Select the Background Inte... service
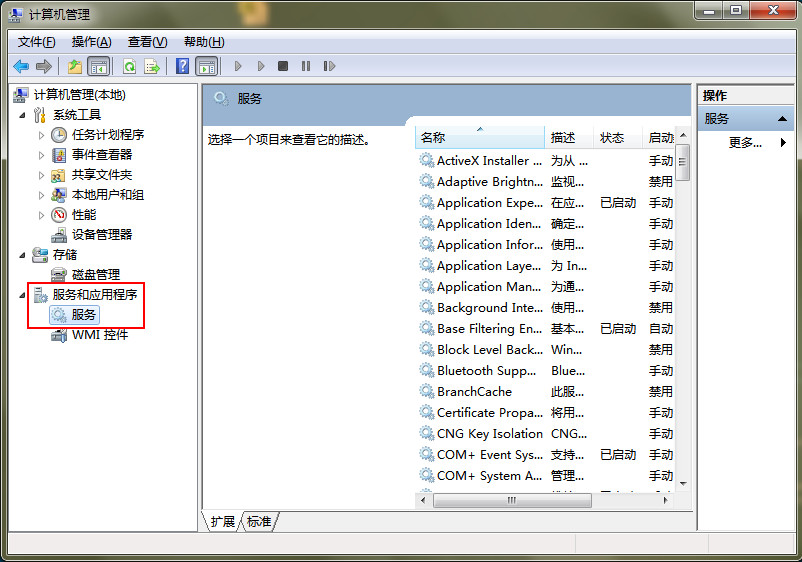The height and width of the screenshot is (562, 802). 545,308
